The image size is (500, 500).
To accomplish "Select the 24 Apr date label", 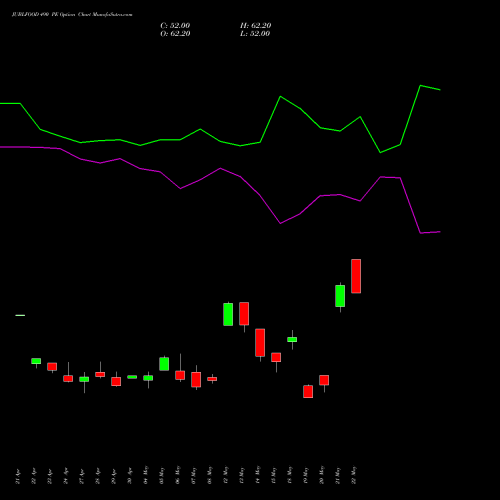I will (66, 477).
